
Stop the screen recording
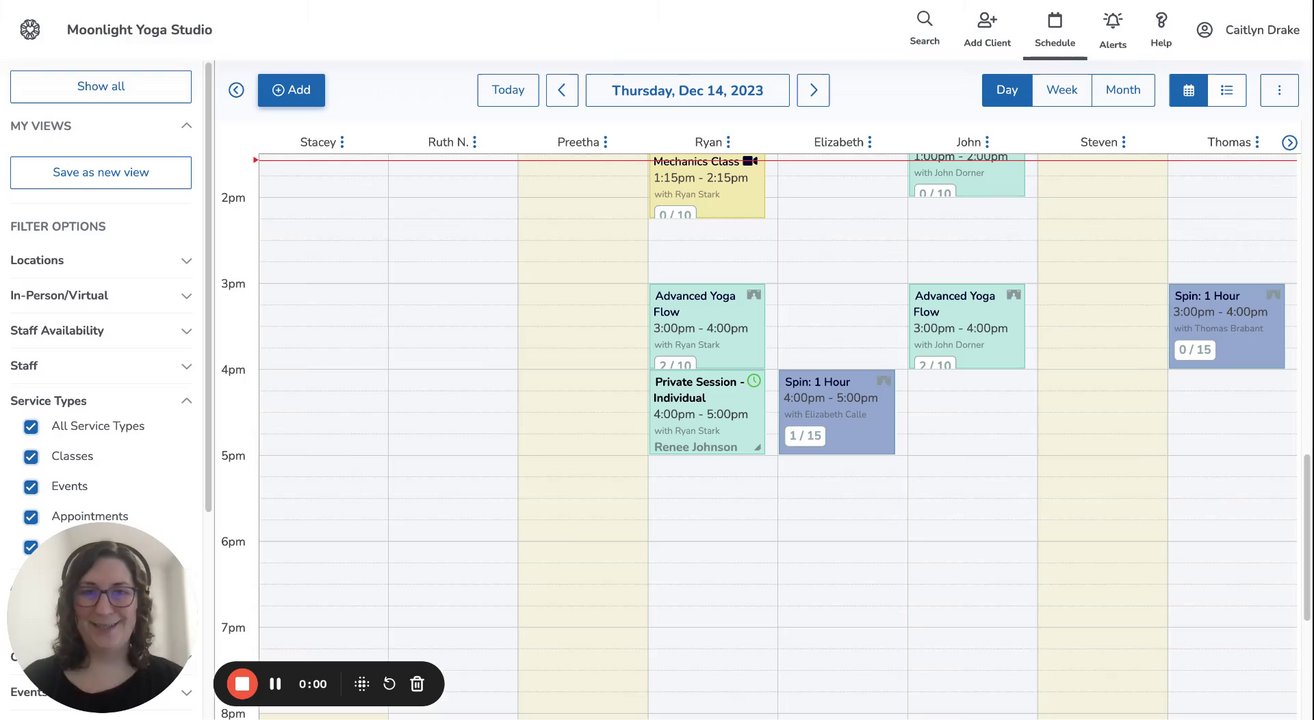tap(242, 684)
